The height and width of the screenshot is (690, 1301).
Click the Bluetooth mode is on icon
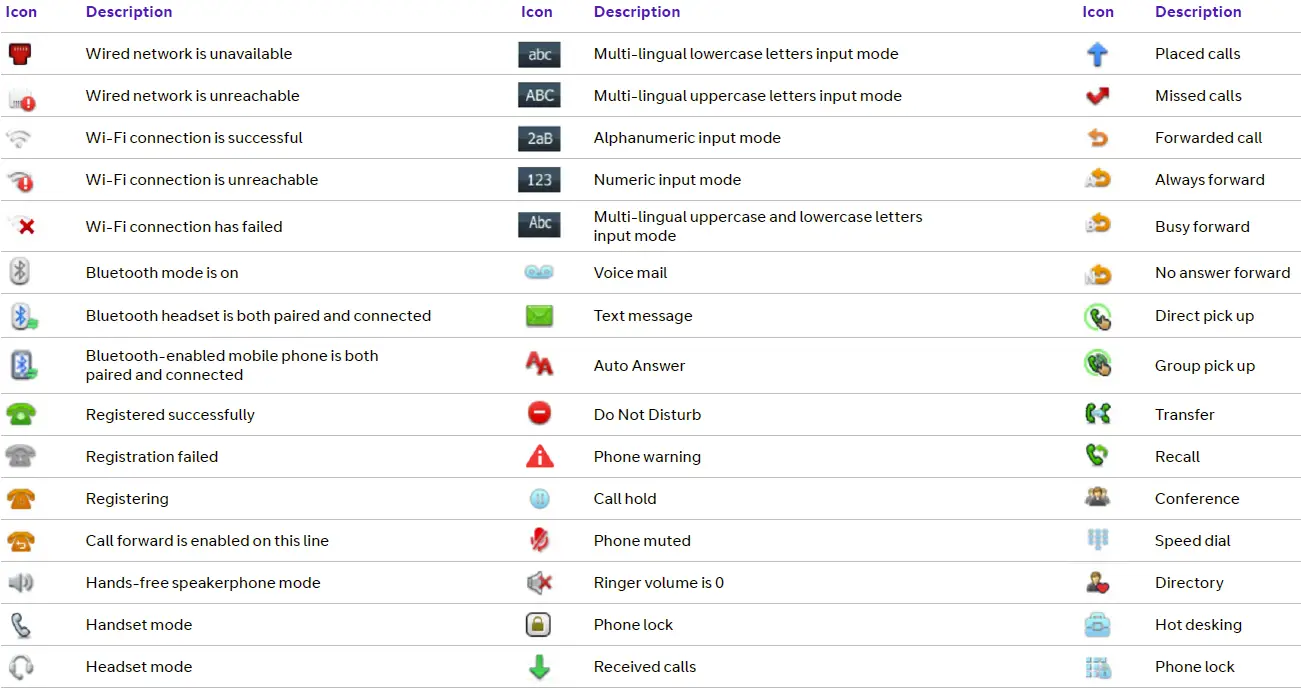point(20,272)
